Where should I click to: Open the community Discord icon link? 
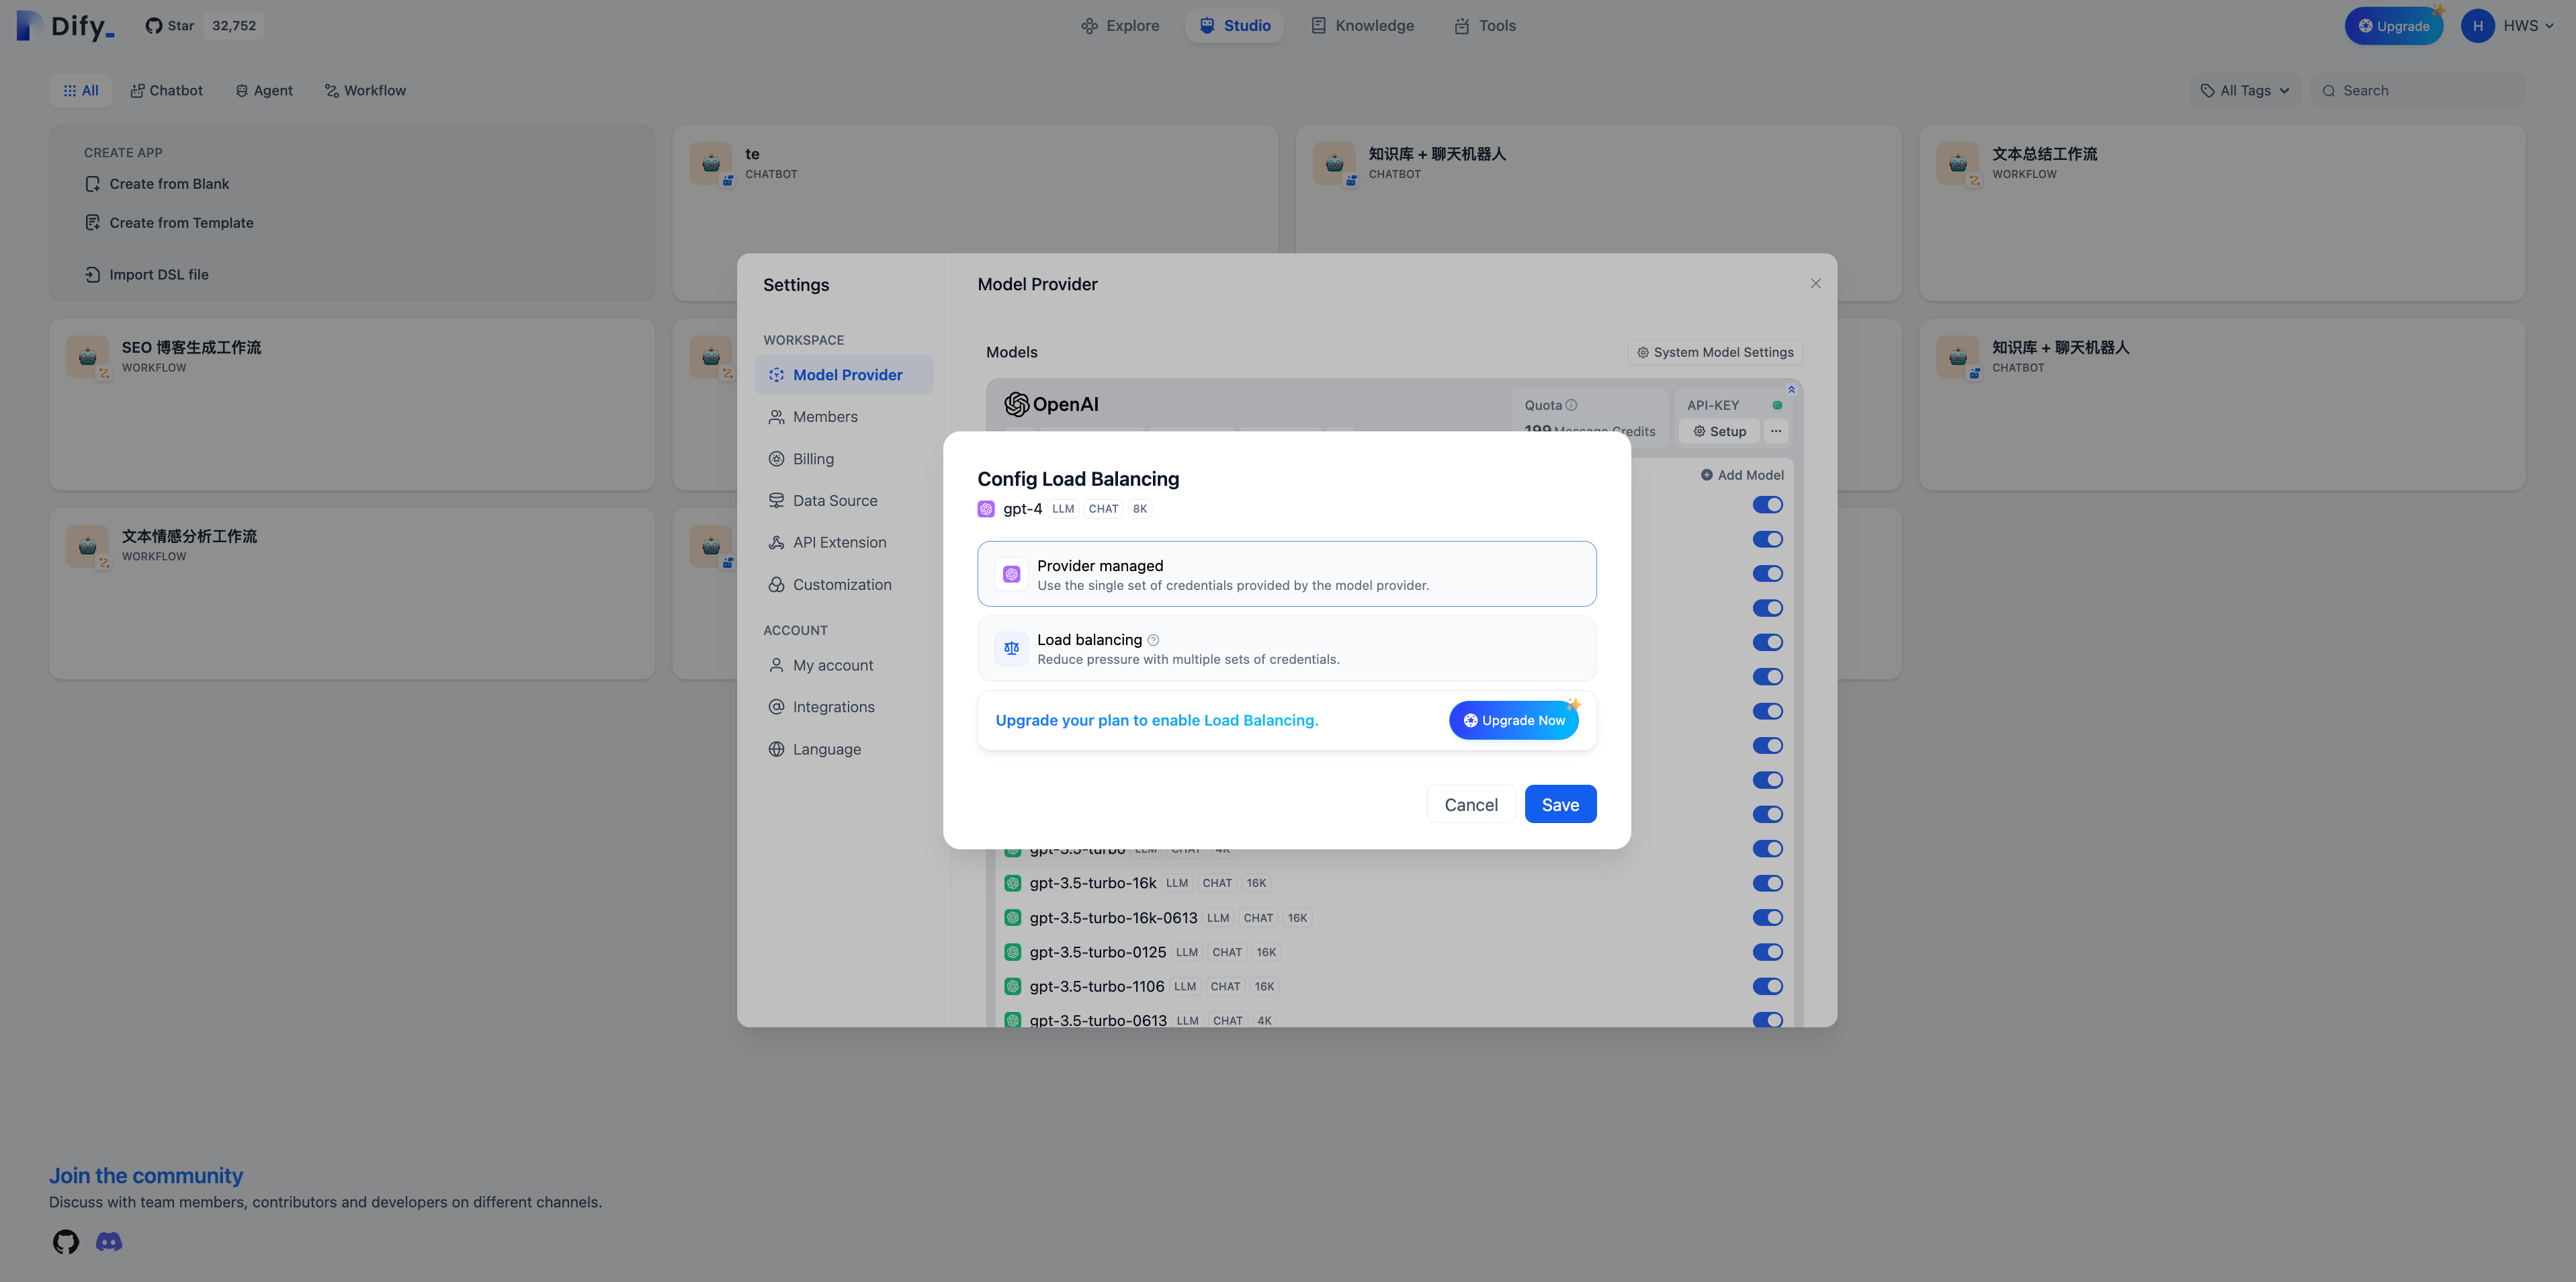[109, 1242]
